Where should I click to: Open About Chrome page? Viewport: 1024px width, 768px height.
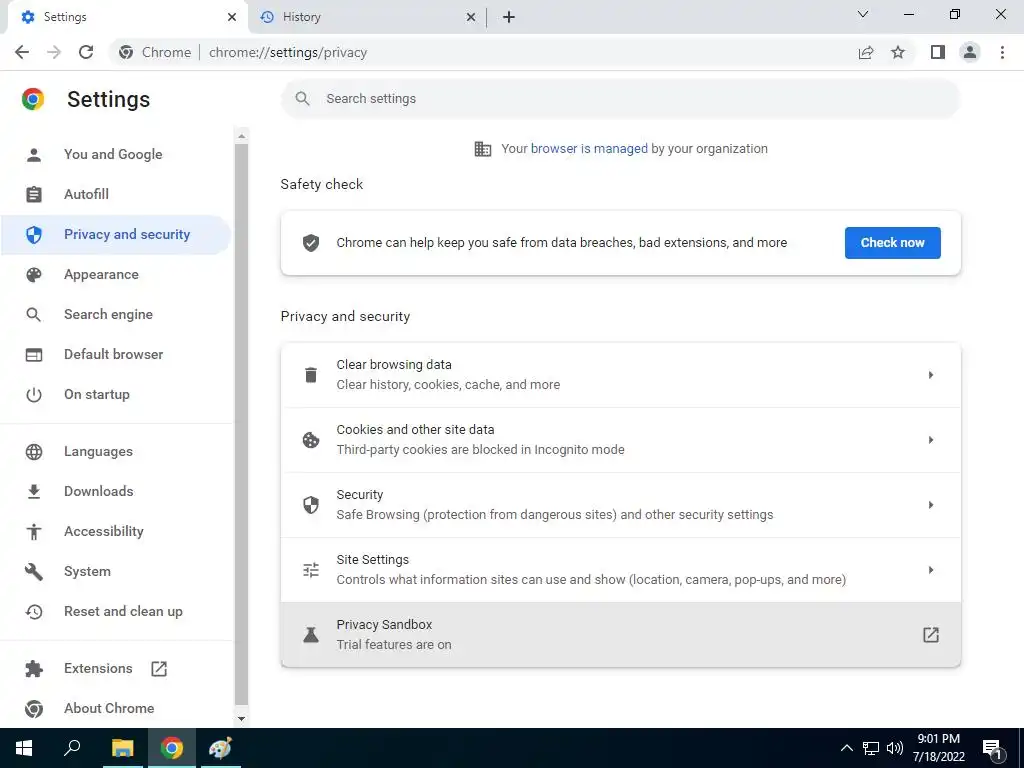(115, 709)
